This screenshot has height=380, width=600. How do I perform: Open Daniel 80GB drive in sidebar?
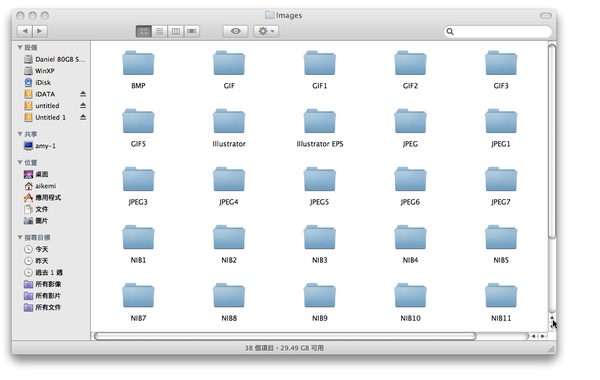54,59
